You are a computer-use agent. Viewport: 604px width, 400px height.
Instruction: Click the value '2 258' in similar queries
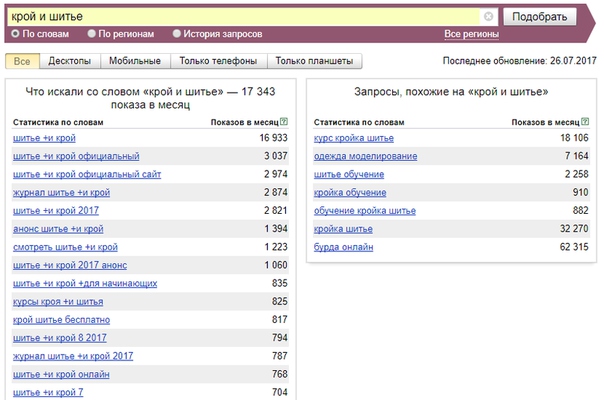click(x=577, y=174)
